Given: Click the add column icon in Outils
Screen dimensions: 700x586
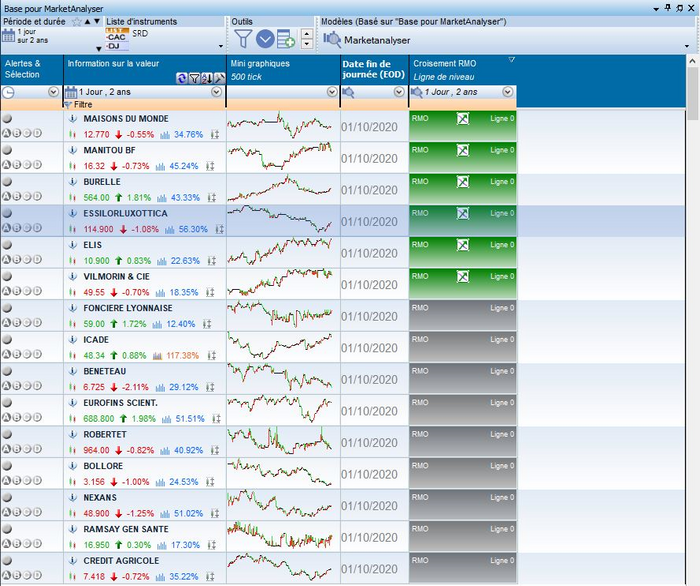Looking at the screenshot, I should (x=286, y=39).
